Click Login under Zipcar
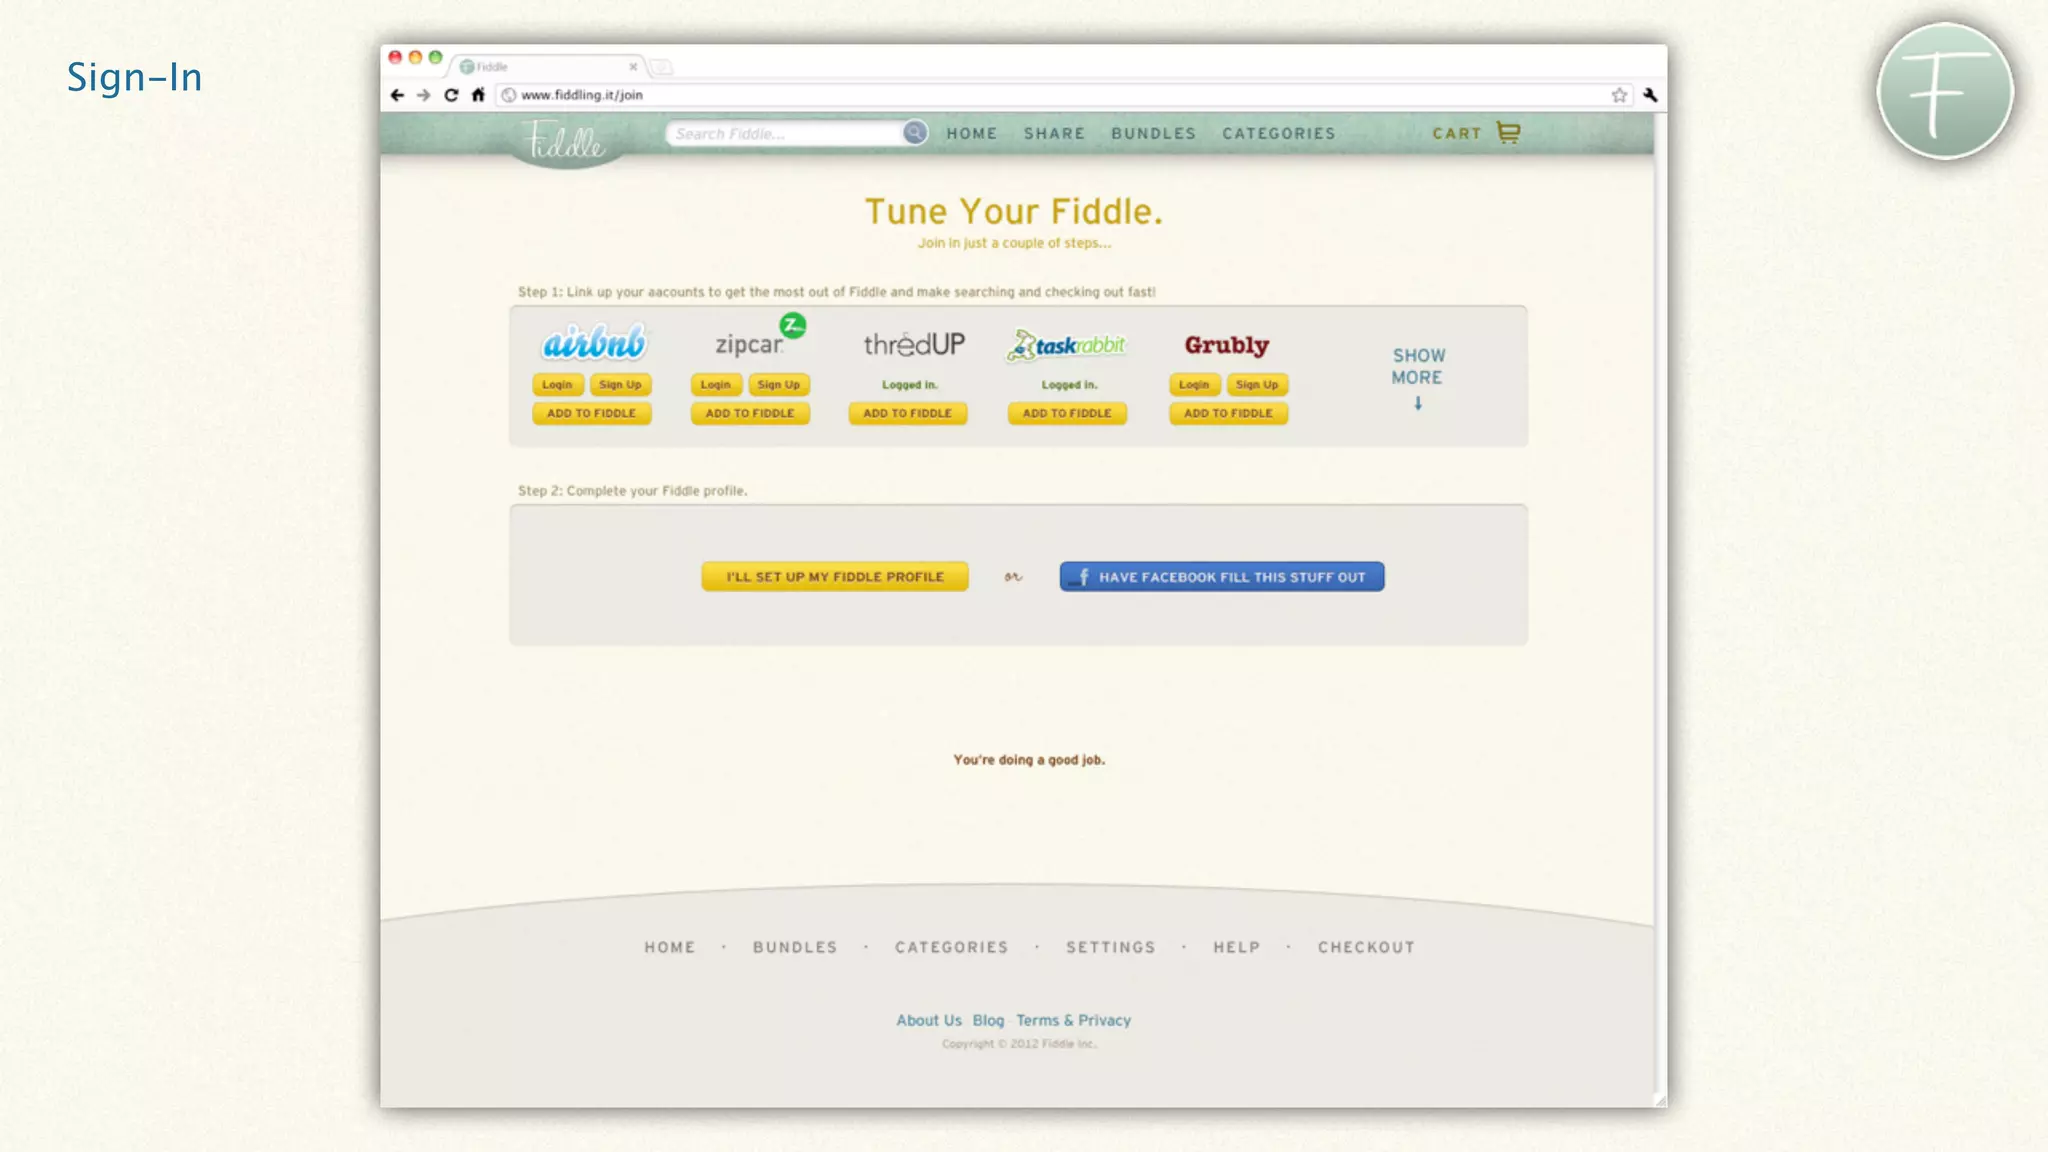Screen dimensions: 2048x1152 click(x=716, y=385)
